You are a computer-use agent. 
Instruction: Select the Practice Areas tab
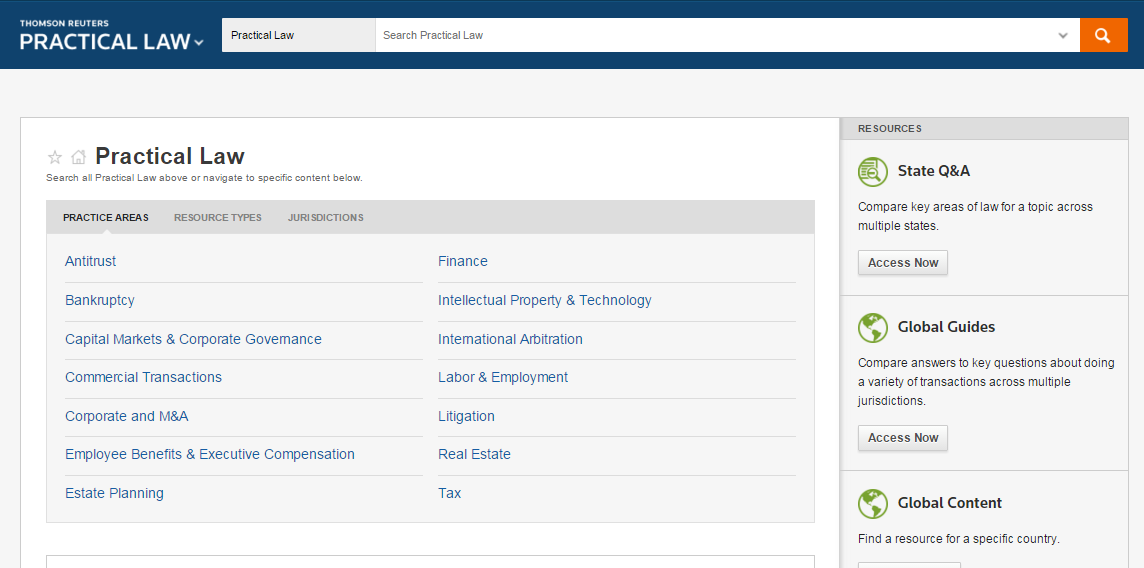pos(106,217)
